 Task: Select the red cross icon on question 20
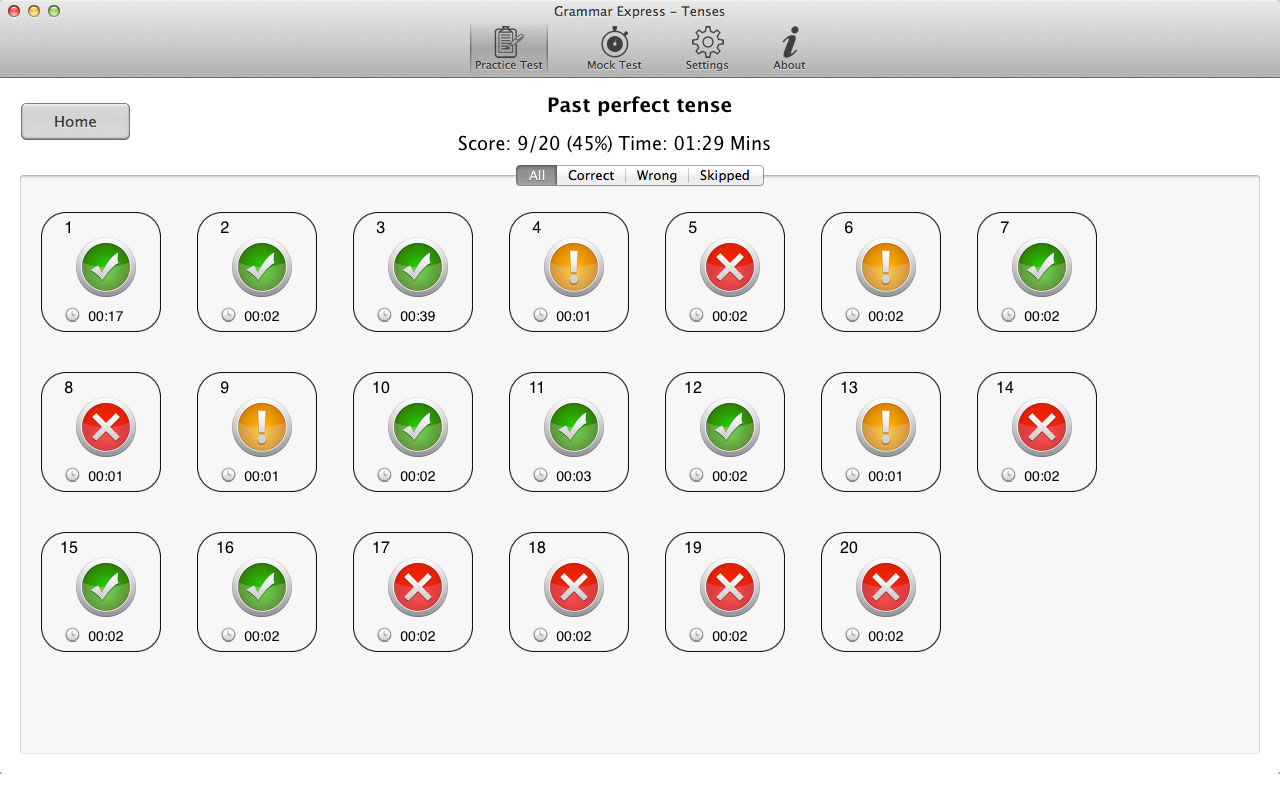885,588
